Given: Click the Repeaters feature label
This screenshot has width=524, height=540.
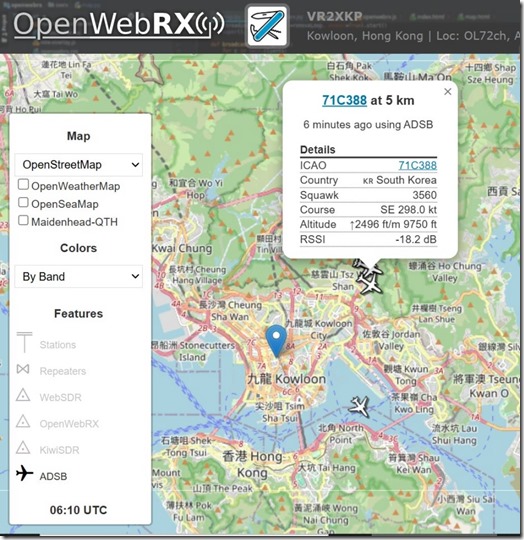Looking at the screenshot, I should pyautogui.click(x=63, y=371).
